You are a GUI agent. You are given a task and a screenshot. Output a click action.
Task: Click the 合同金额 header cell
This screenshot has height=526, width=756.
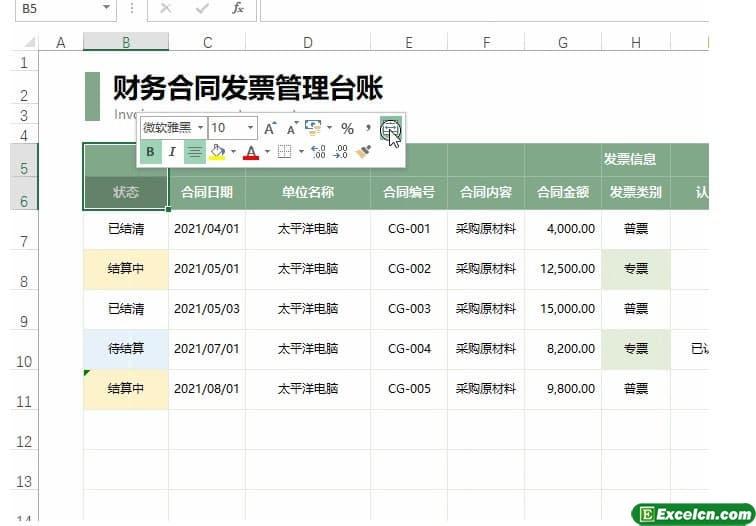pyautogui.click(x=563, y=192)
